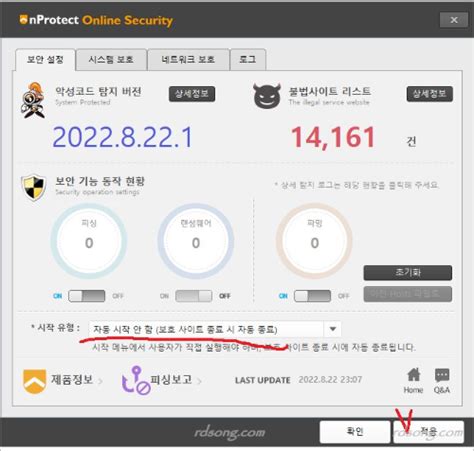The image size is (474, 451).
Task: Click the devil face illegal site icon
Action: [x=267, y=96]
